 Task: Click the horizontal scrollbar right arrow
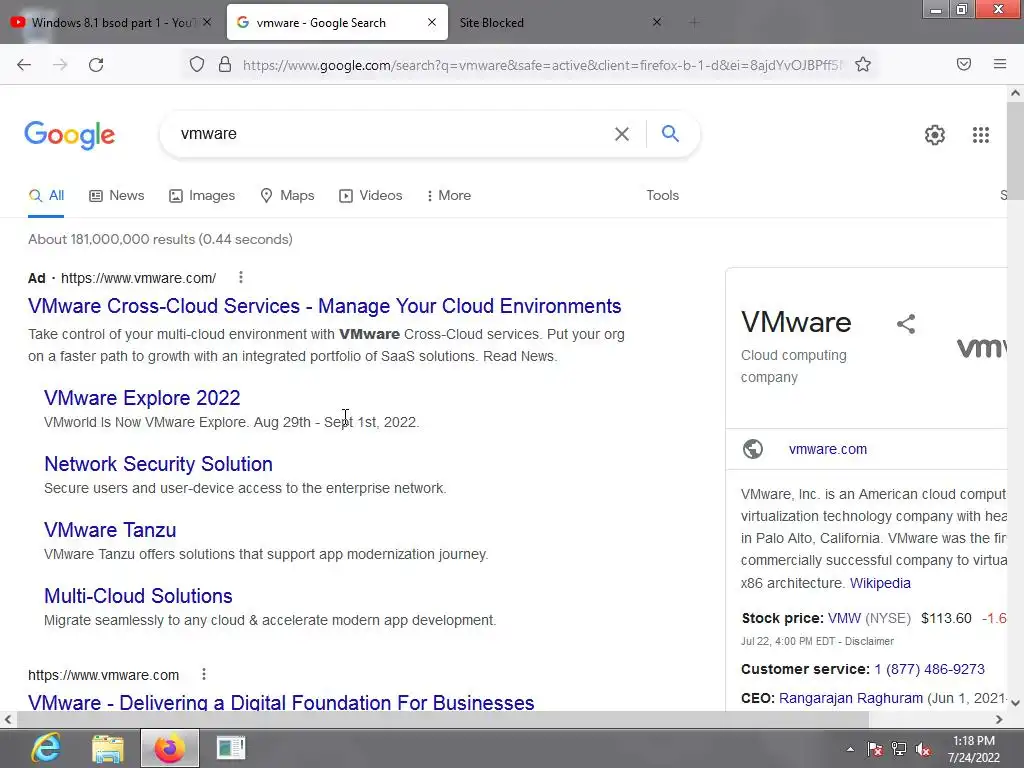point(999,720)
